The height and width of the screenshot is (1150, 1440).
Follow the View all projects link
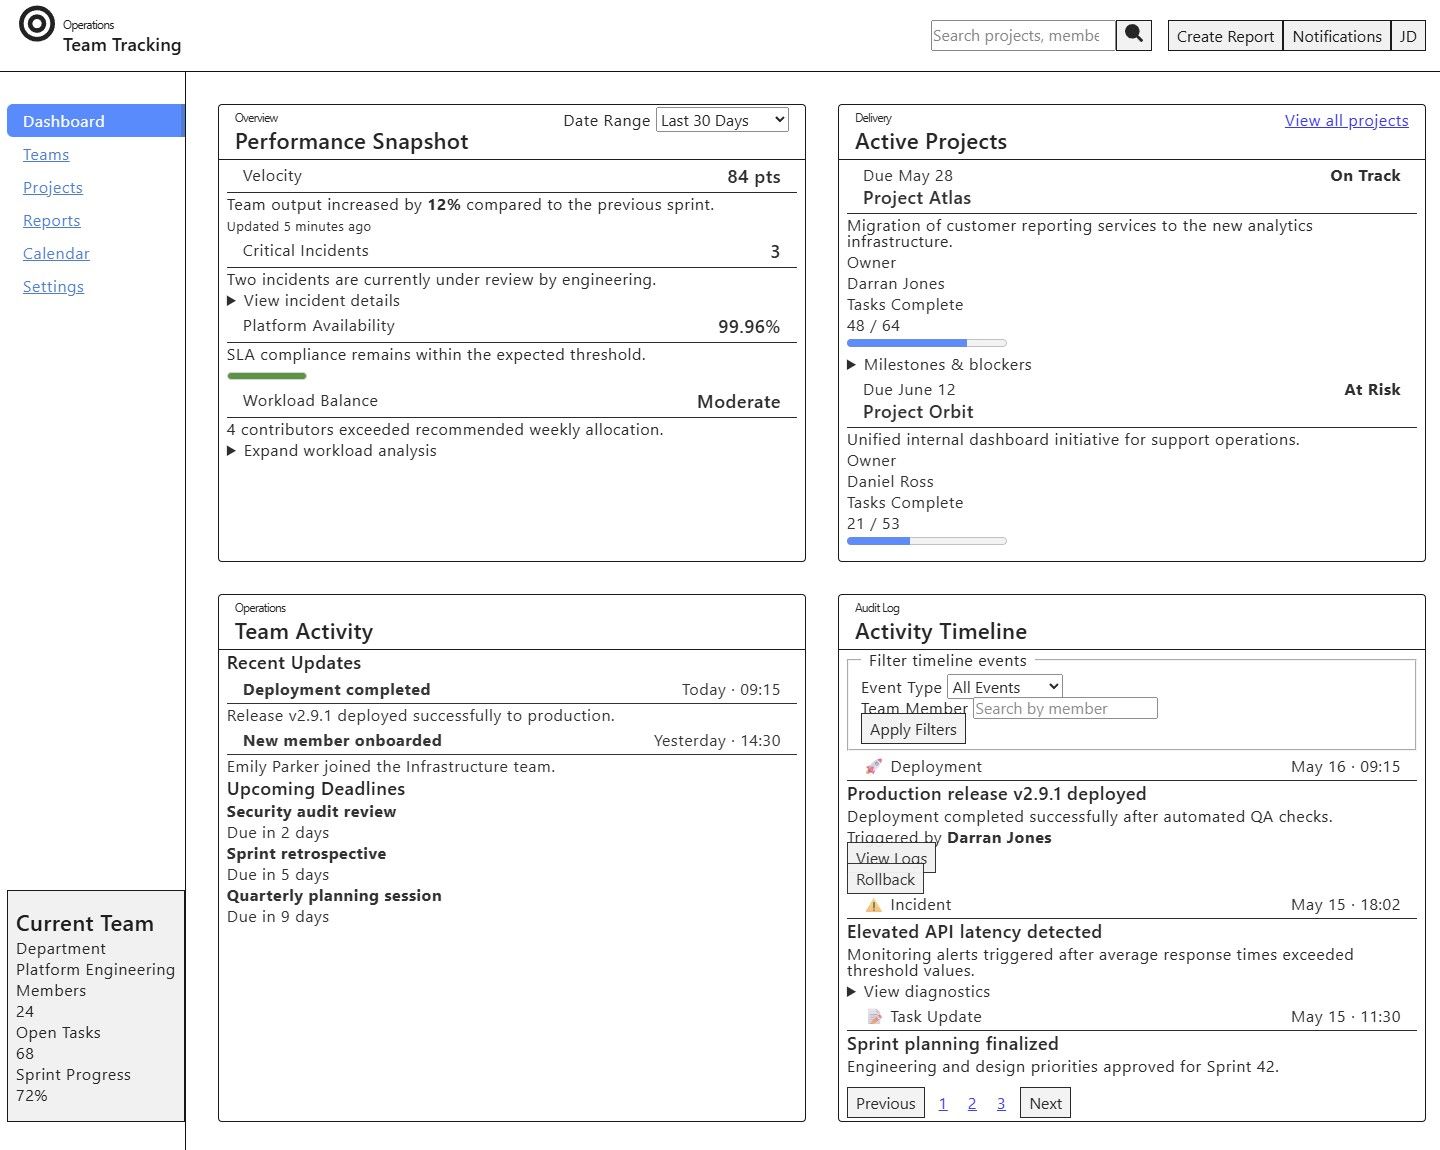pyautogui.click(x=1346, y=120)
